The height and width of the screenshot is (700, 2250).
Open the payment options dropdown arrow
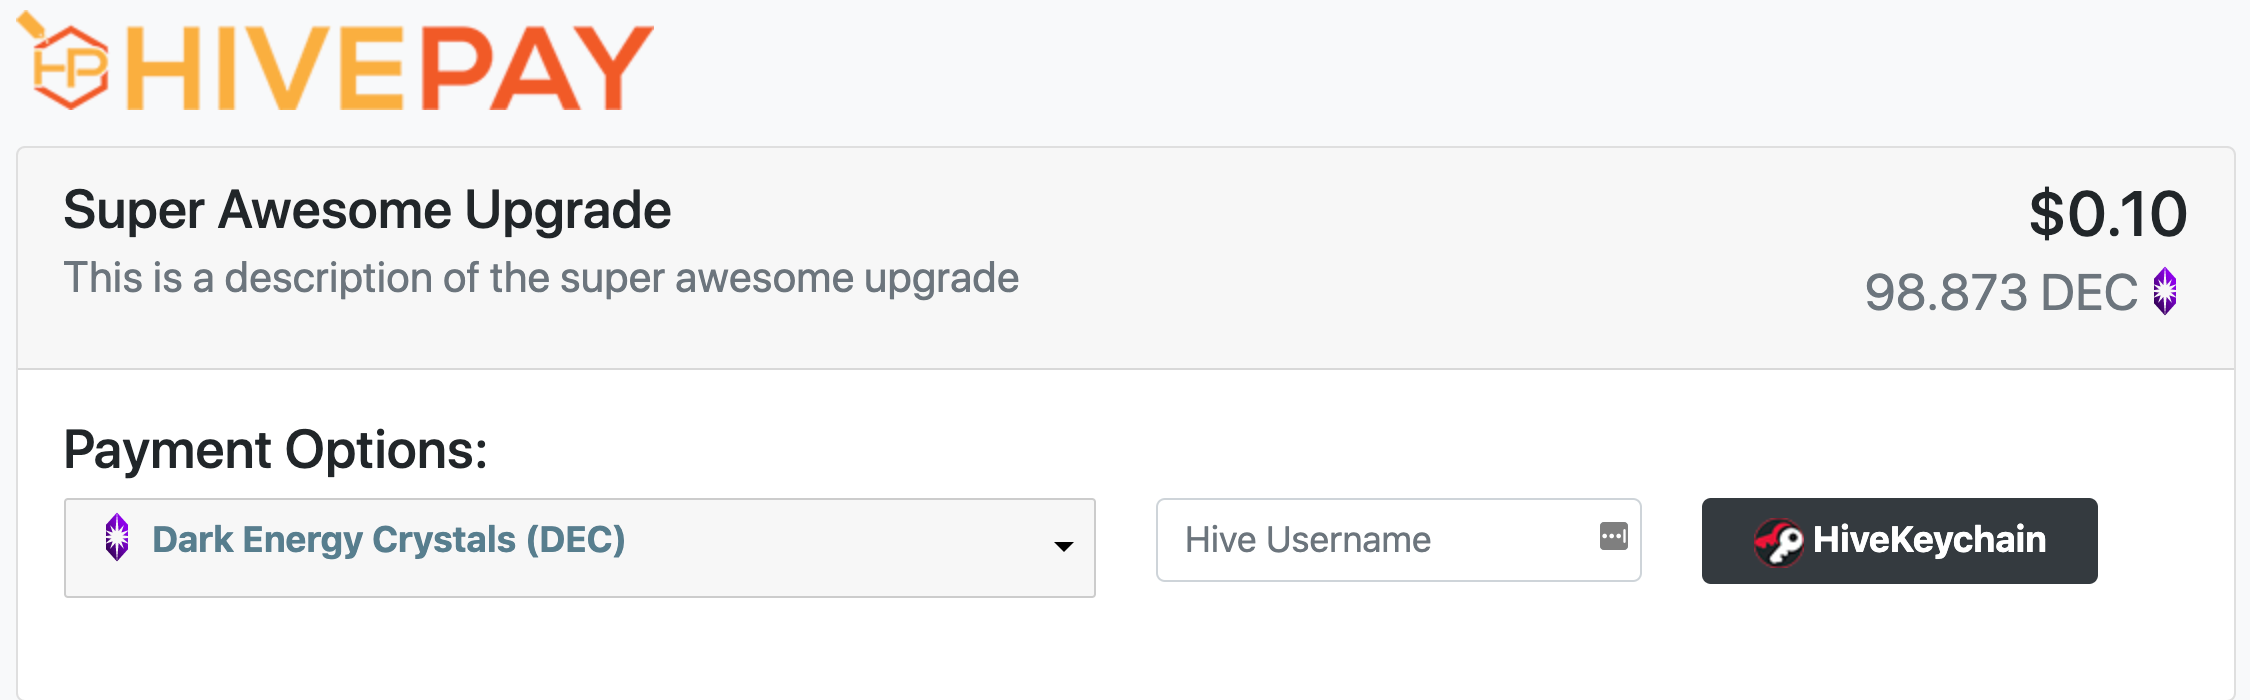[1064, 546]
